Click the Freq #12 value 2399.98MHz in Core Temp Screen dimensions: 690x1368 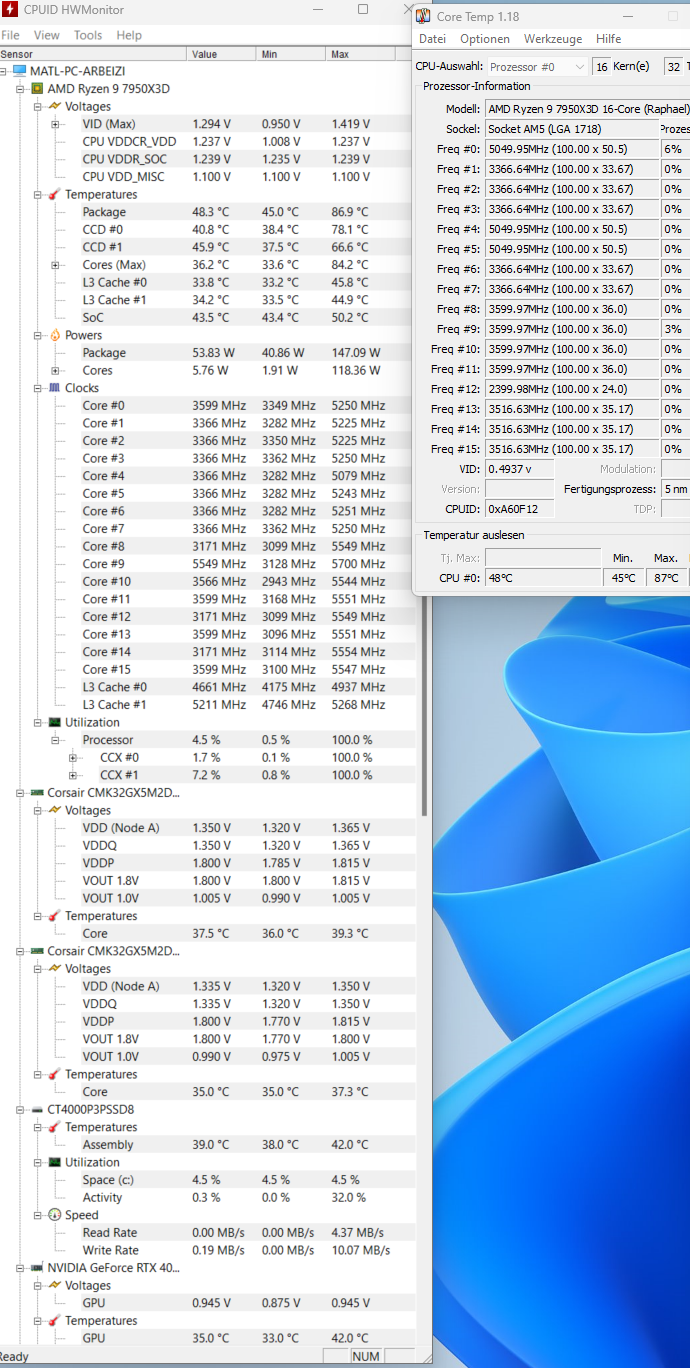(x=571, y=389)
